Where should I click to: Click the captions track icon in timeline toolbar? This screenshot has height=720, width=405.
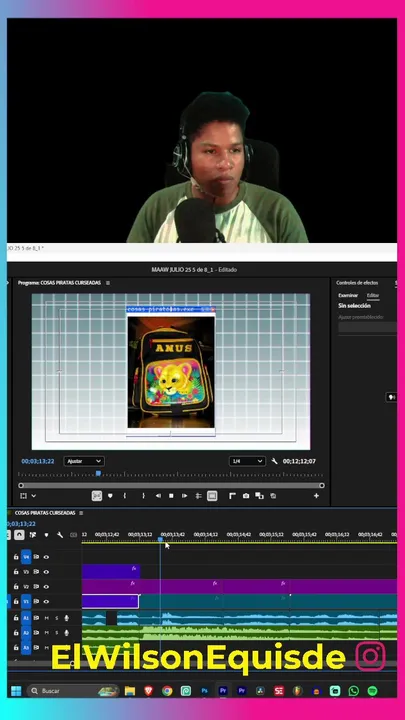pos(73,535)
